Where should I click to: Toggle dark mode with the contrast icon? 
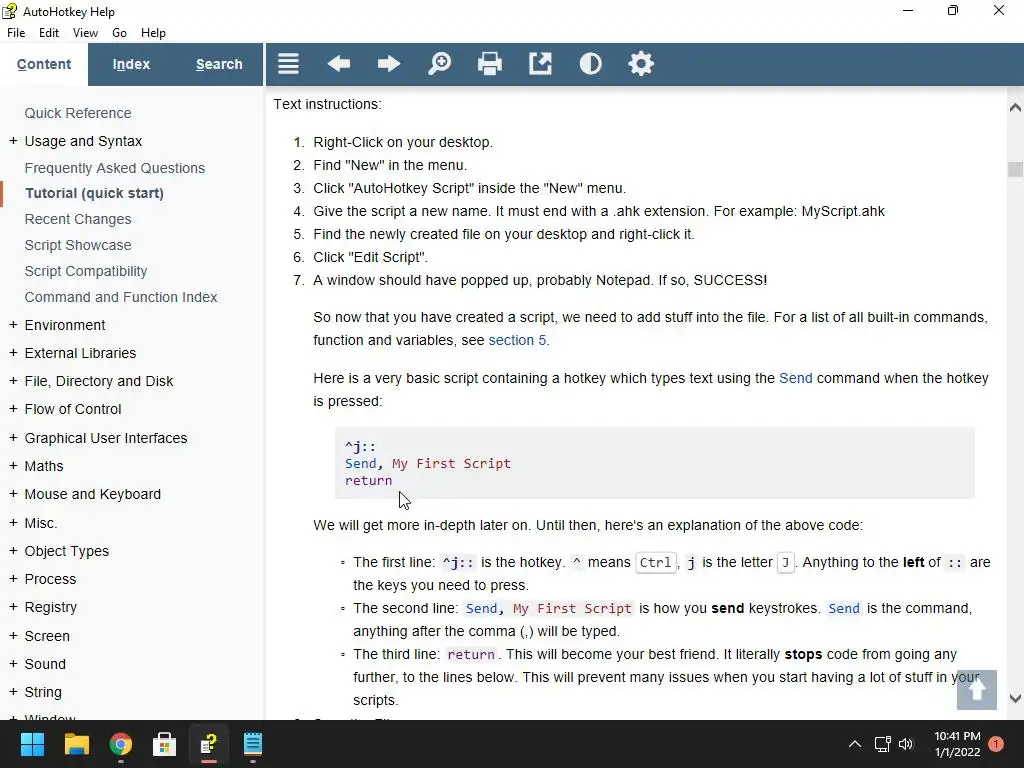pos(590,63)
